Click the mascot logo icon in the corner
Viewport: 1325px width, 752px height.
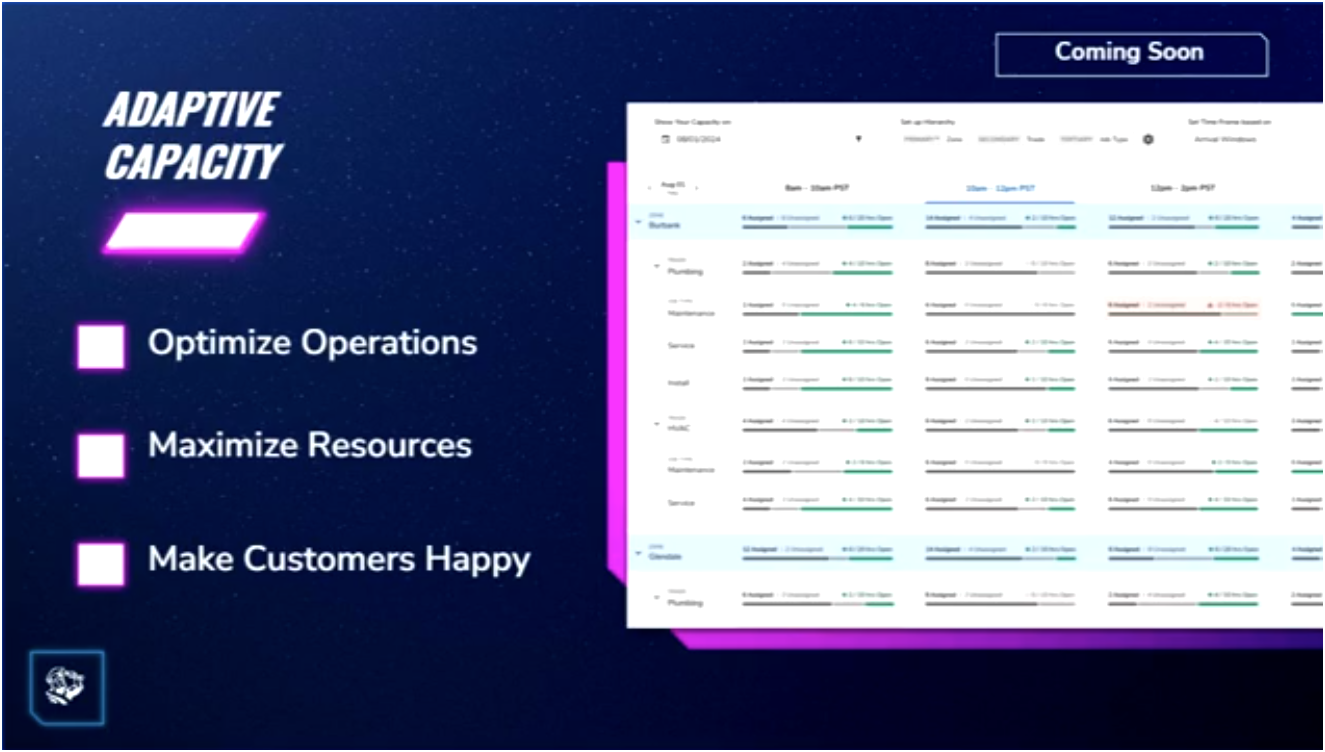(x=66, y=686)
